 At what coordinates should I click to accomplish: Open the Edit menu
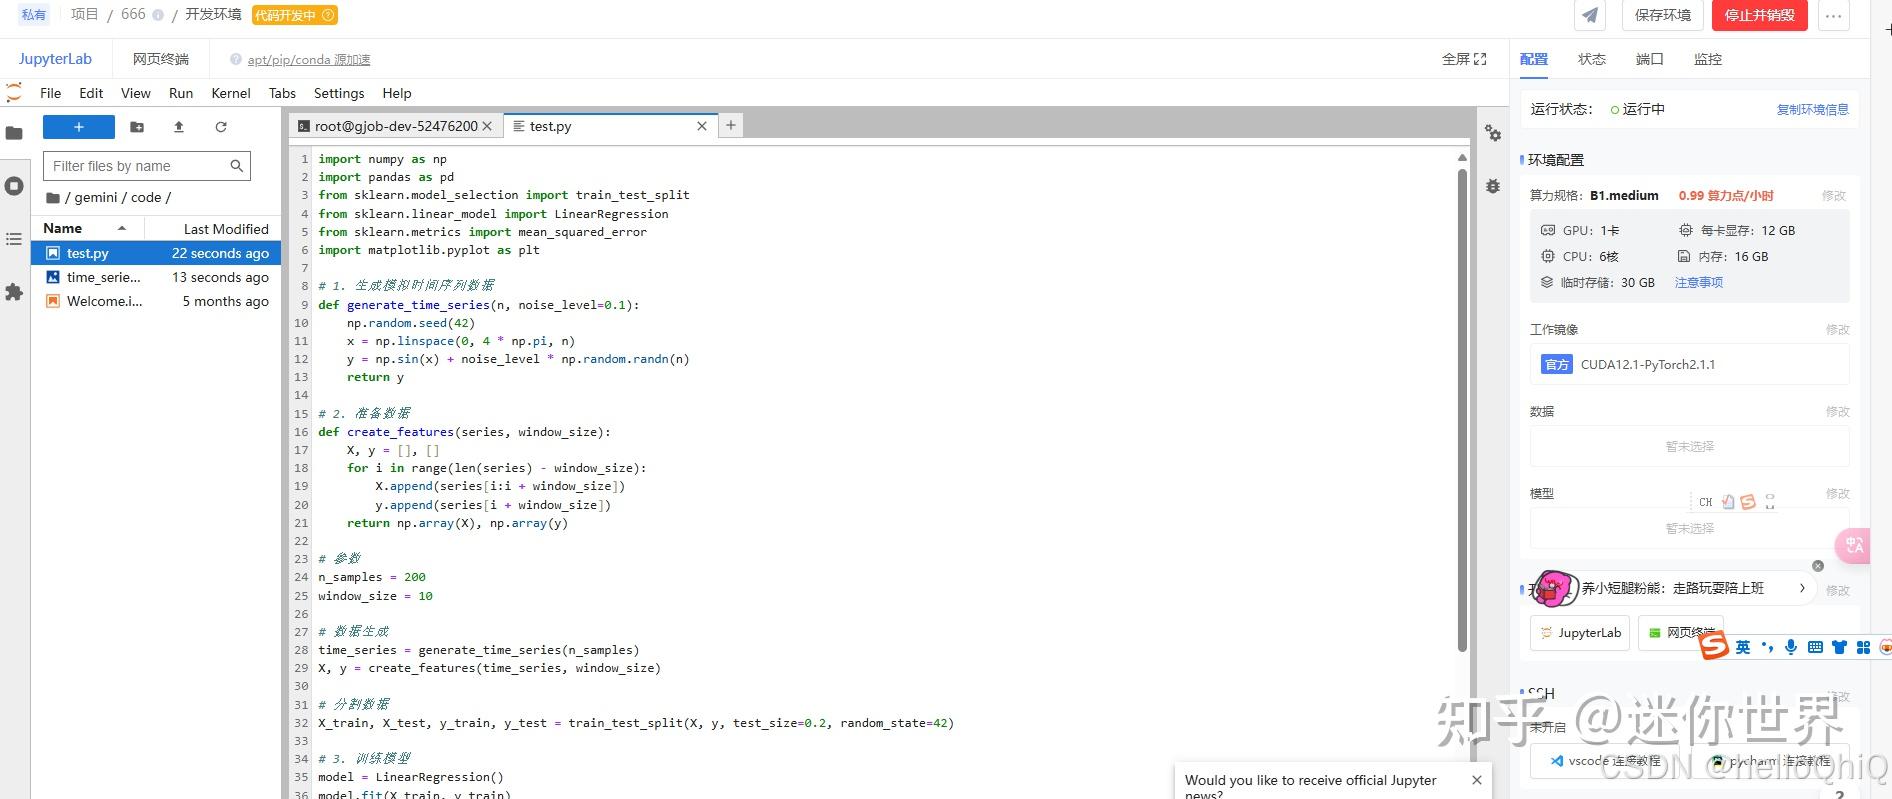91,93
